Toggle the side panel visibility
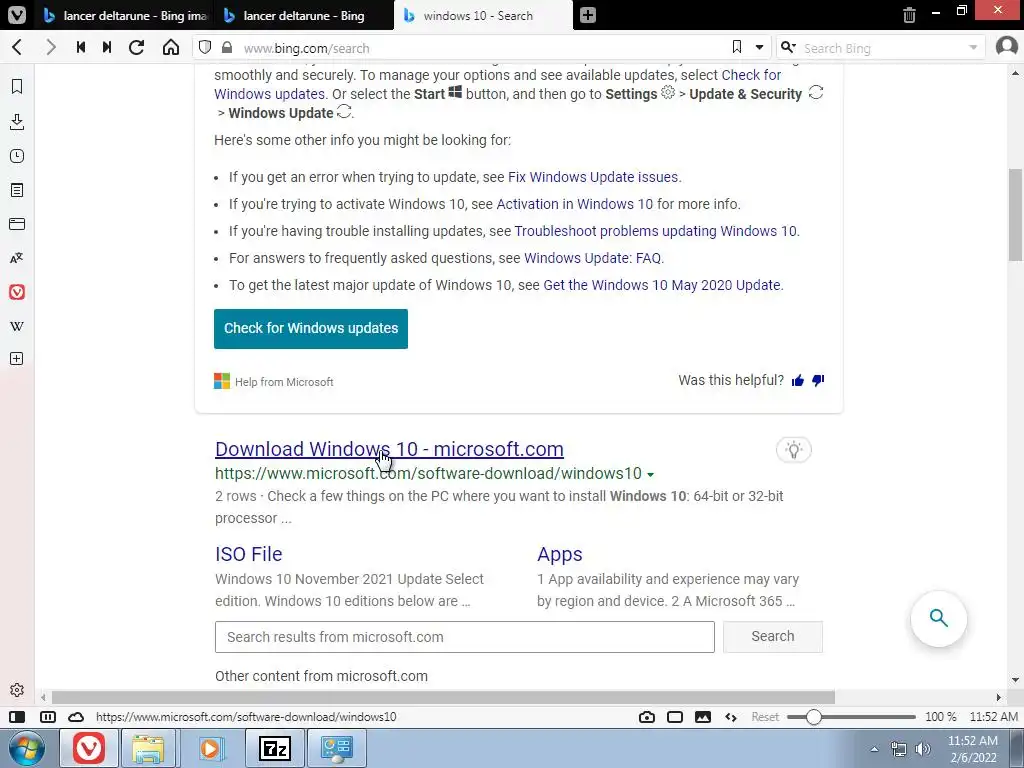This screenshot has height=768, width=1024. [x=17, y=716]
